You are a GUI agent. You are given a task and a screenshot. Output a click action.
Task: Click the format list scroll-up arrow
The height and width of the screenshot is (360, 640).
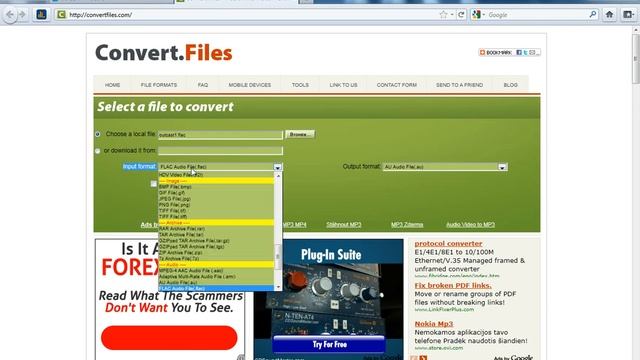pos(278,176)
